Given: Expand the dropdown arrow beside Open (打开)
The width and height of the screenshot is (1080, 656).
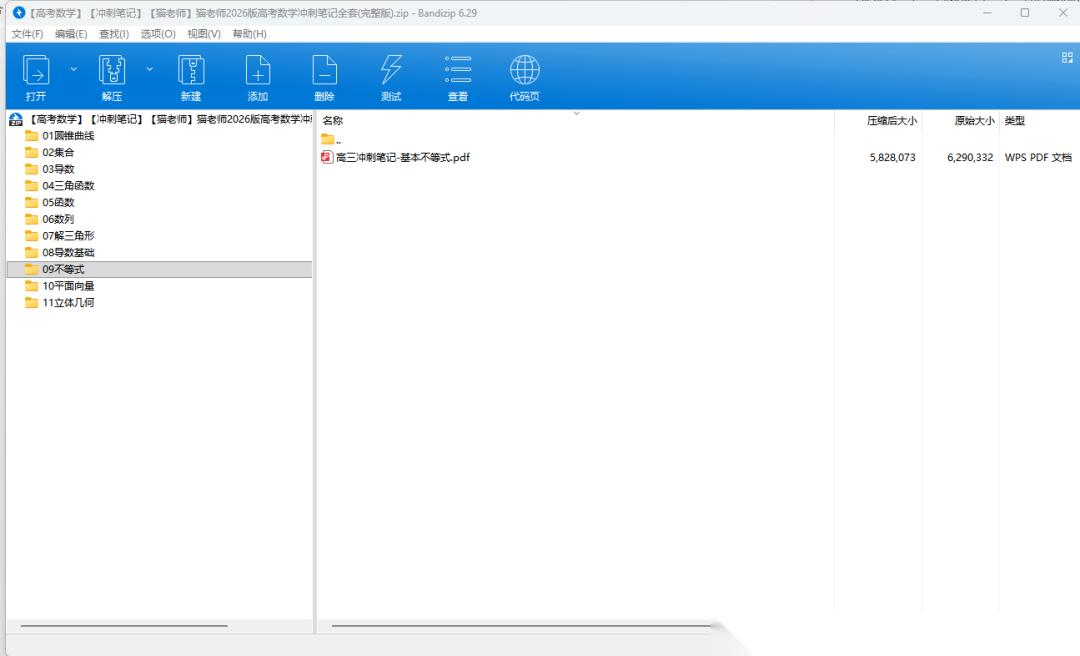Looking at the screenshot, I should pyautogui.click(x=73, y=69).
